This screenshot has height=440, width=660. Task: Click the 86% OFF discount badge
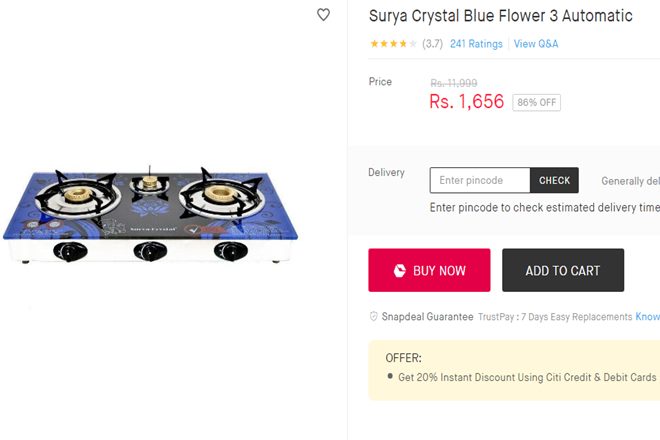pos(536,103)
